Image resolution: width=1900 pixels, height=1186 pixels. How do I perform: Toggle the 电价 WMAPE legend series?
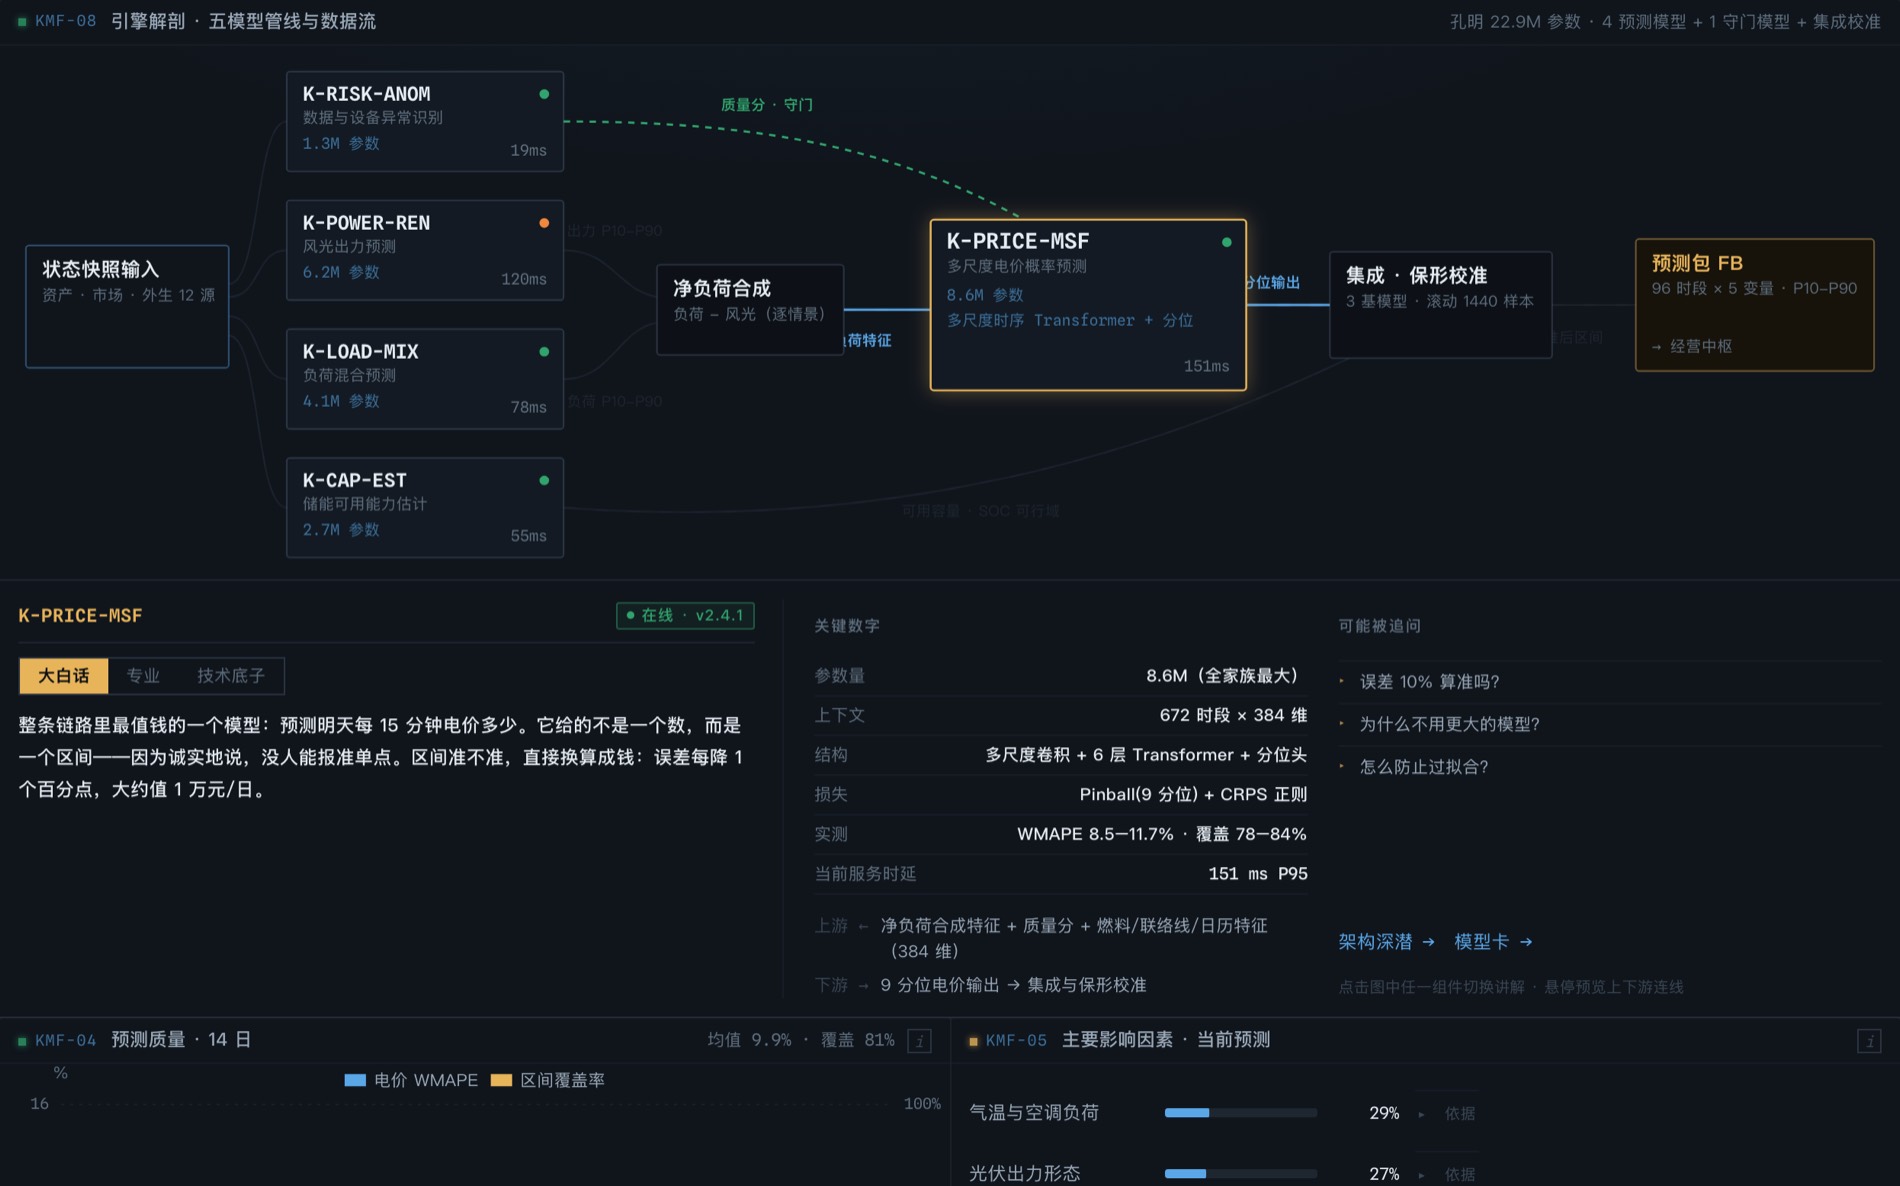point(411,1080)
